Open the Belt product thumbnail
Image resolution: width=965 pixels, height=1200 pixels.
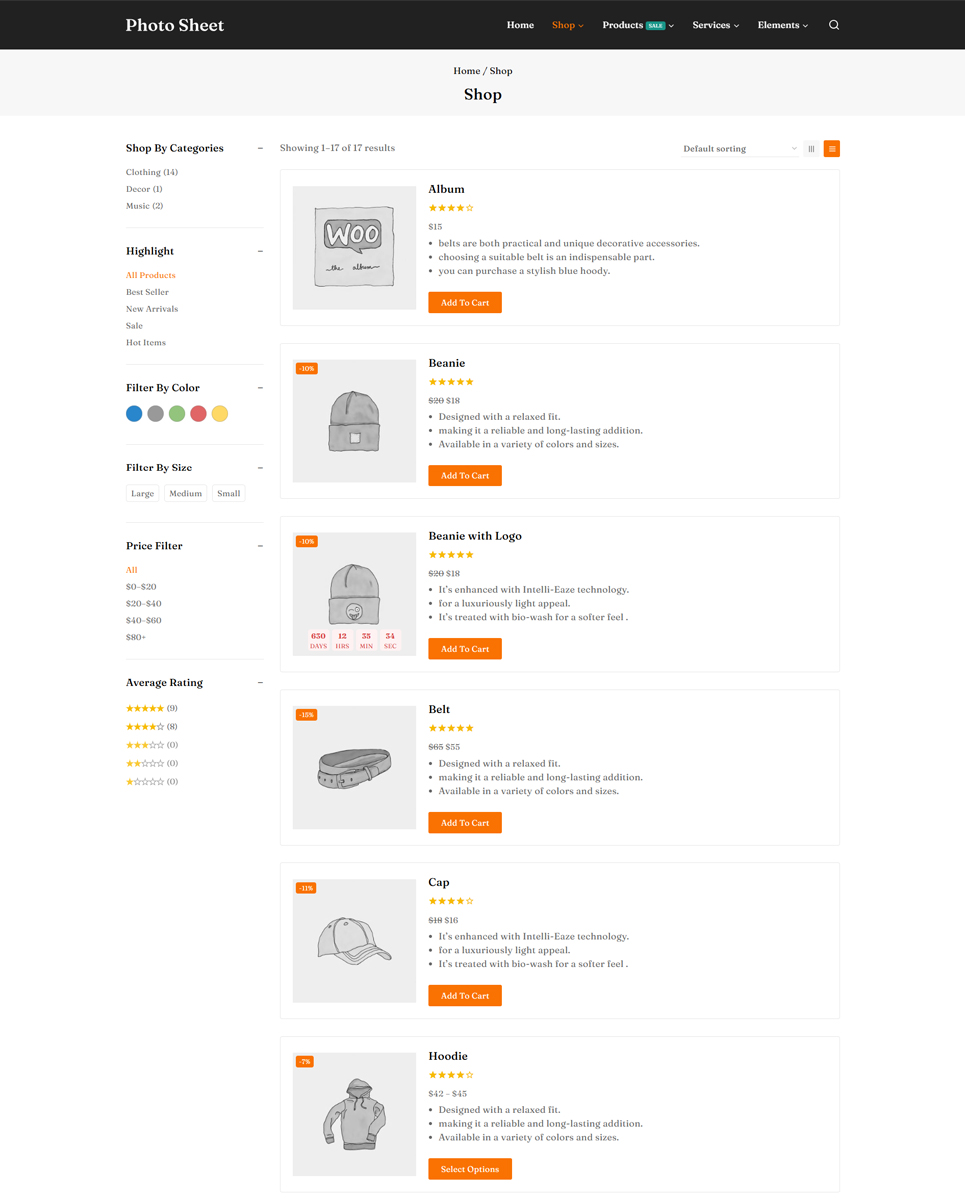point(354,768)
